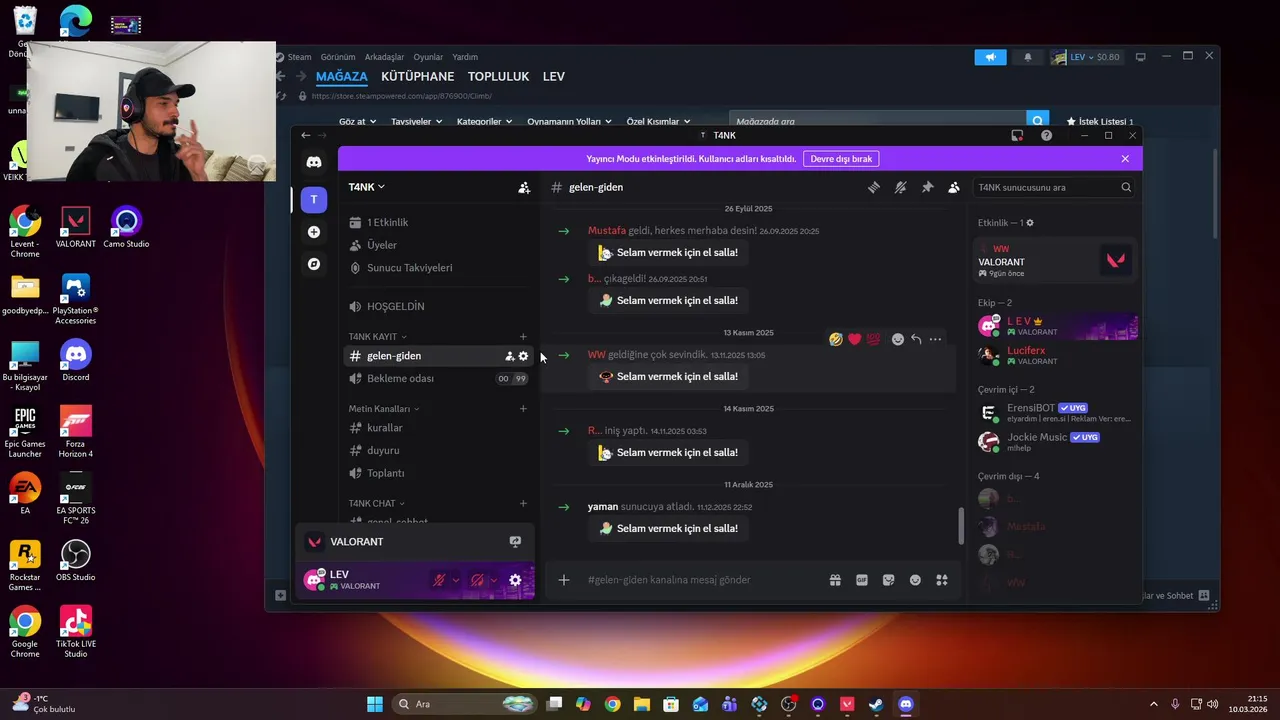Open the GIF picker

tap(862, 580)
